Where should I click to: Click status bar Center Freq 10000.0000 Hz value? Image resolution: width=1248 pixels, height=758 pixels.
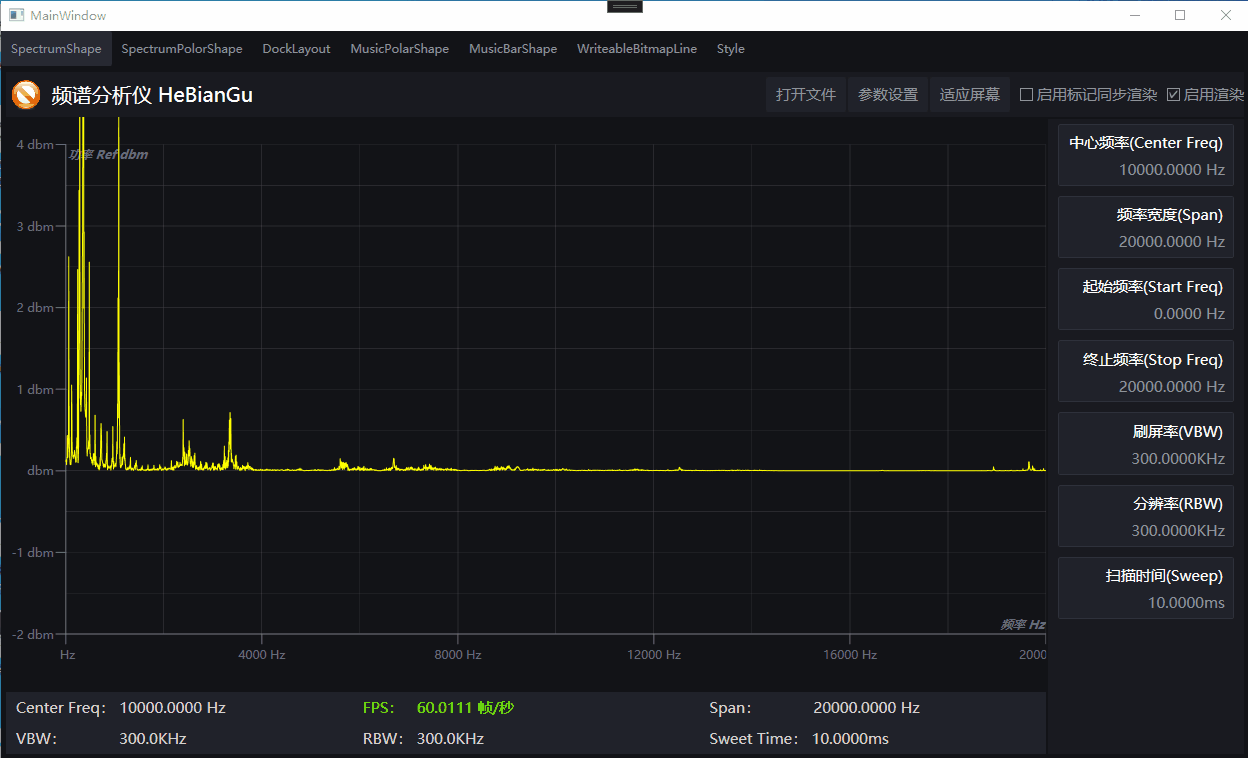point(172,707)
